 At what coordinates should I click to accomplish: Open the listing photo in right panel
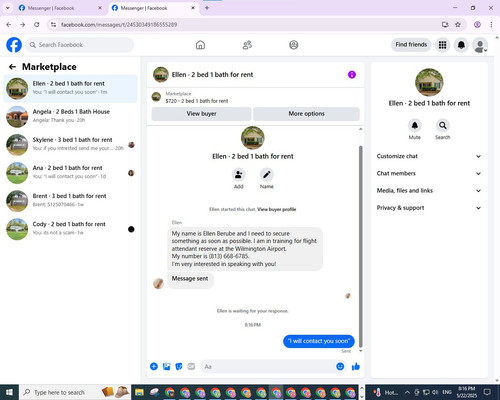coord(429,82)
